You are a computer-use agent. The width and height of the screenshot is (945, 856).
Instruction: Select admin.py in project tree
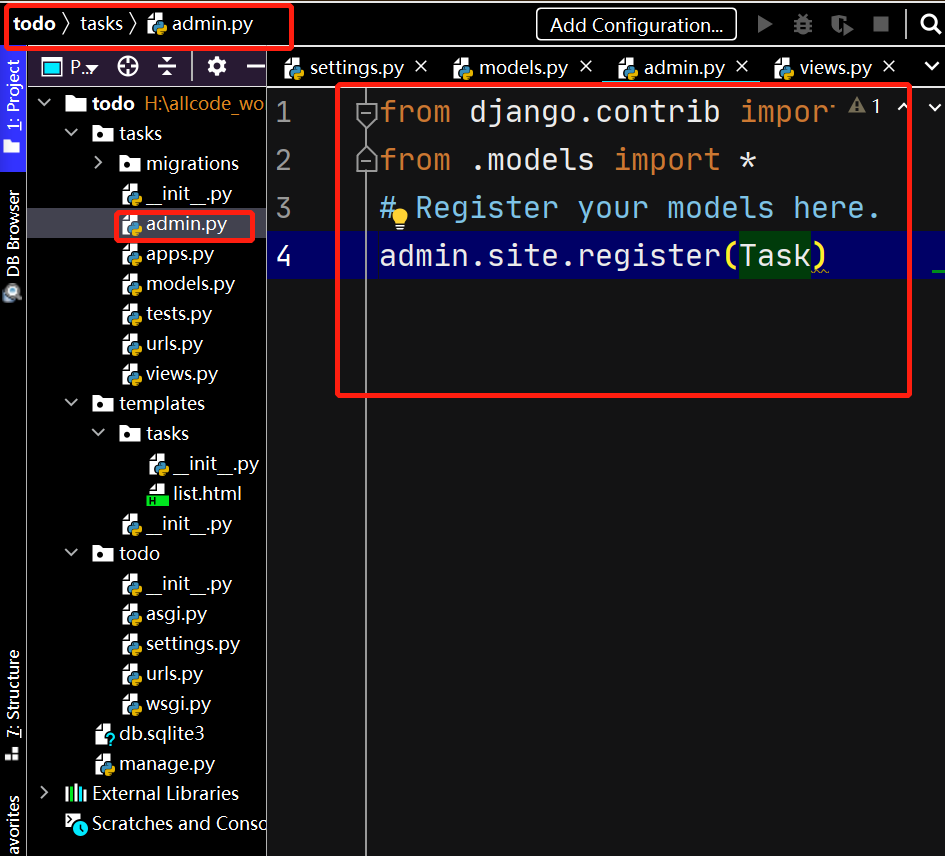point(174,224)
